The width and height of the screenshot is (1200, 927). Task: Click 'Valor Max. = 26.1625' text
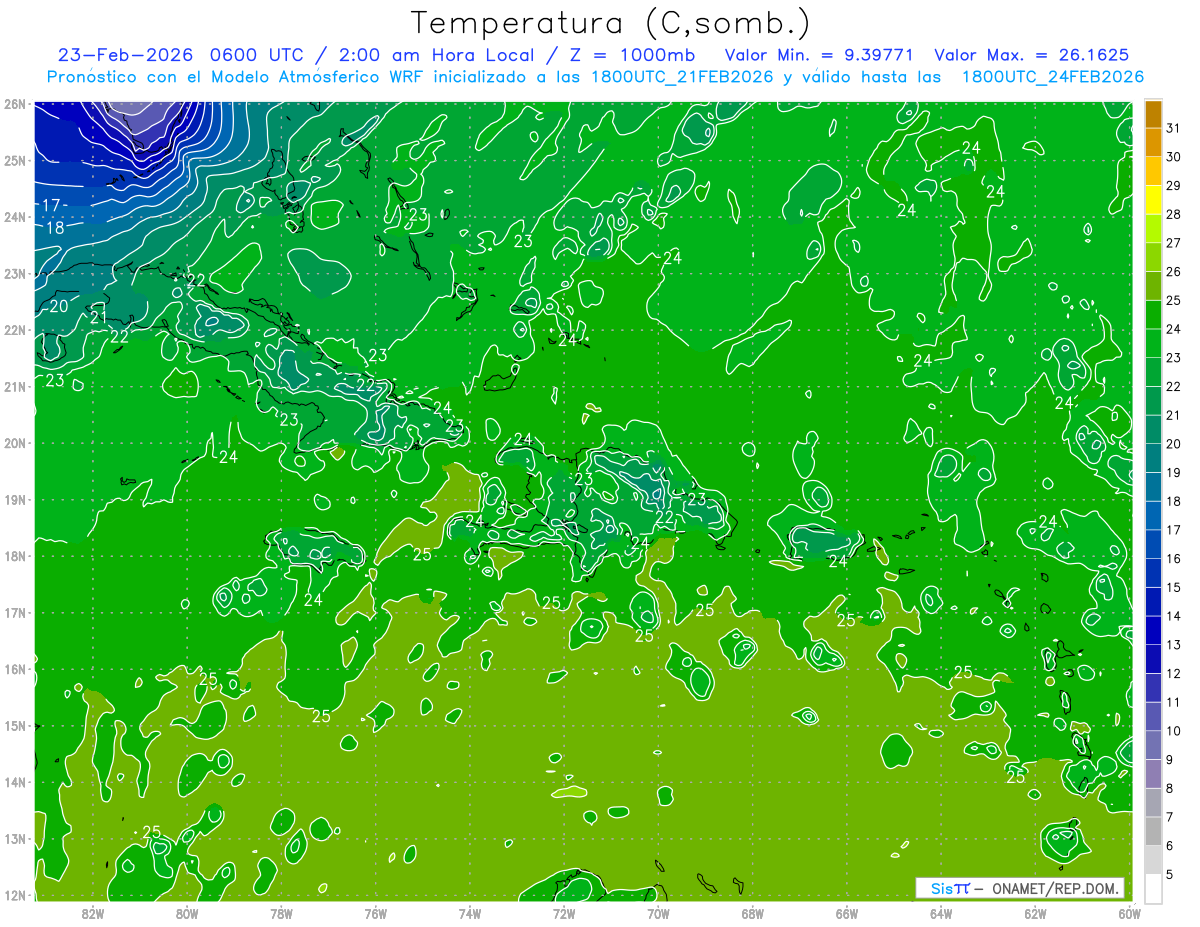[1032, 55]
